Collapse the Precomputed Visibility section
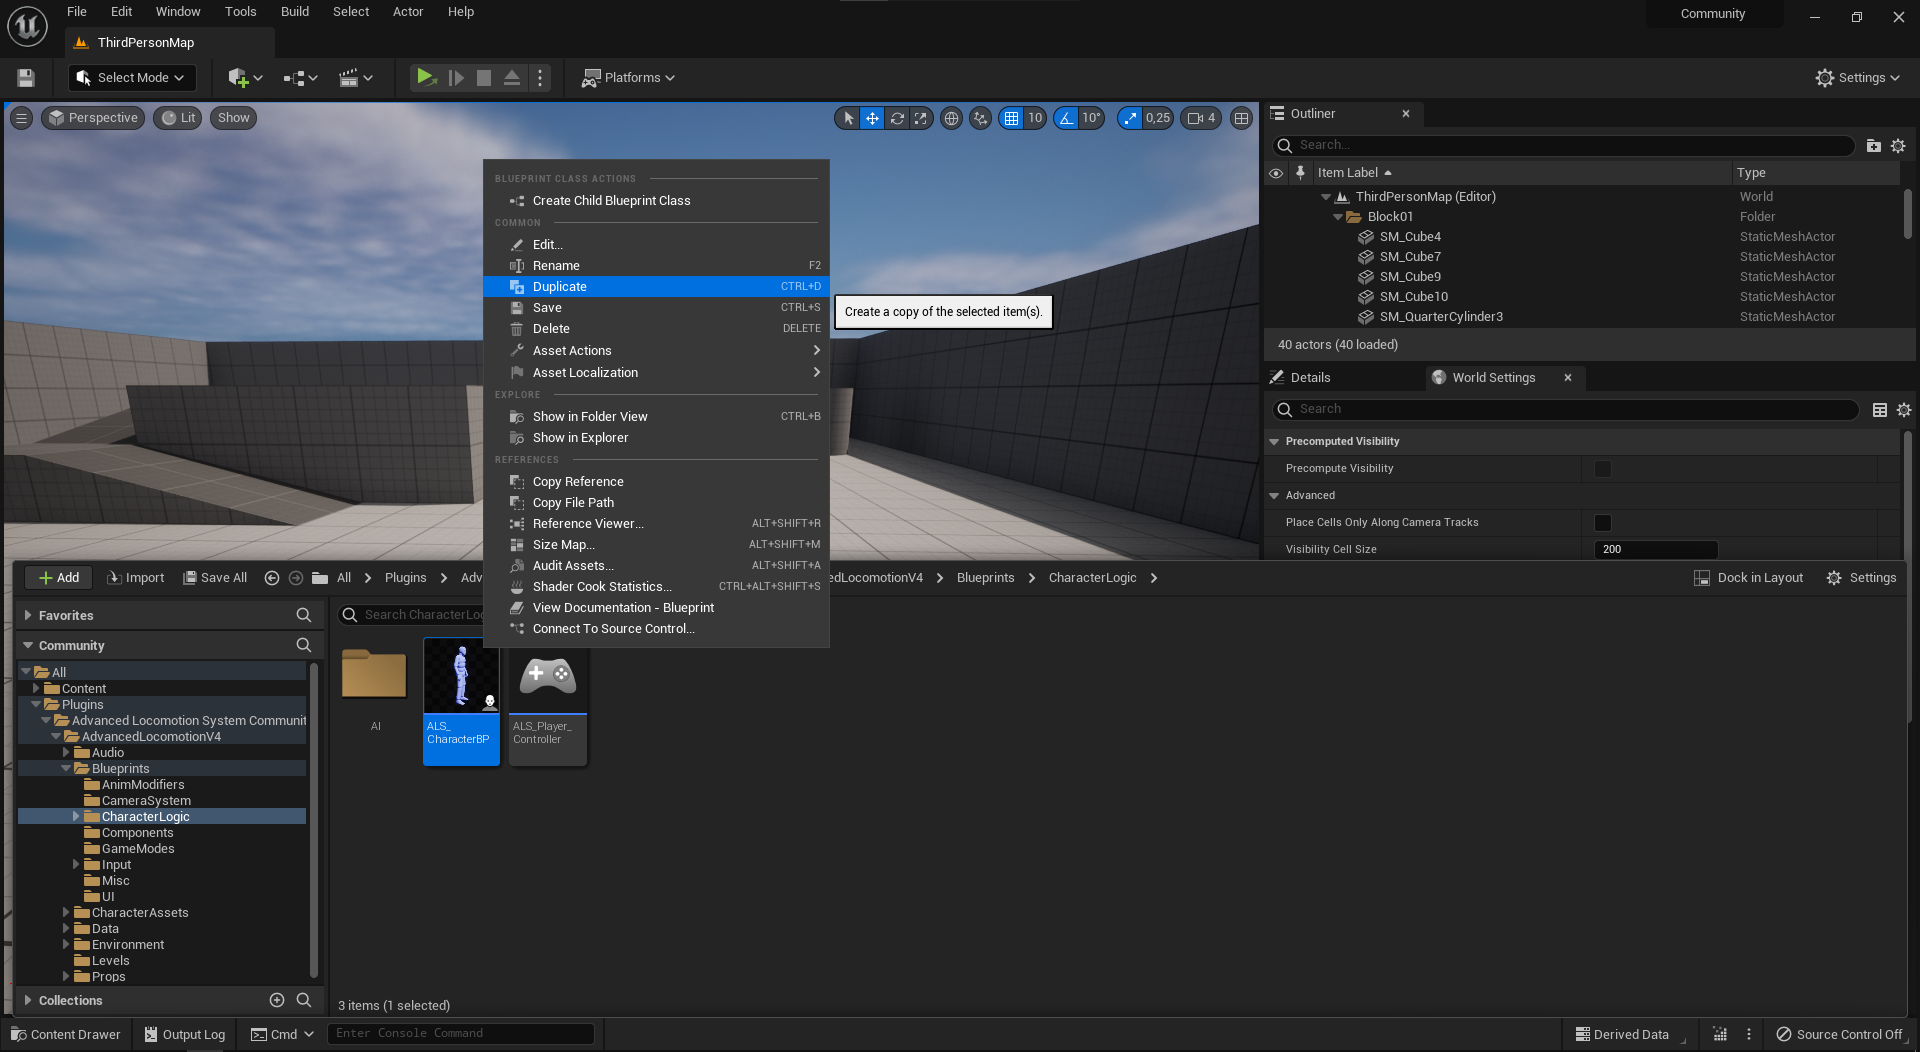This screenshot has height=1052, width=1920. (x=1274, y=442)
